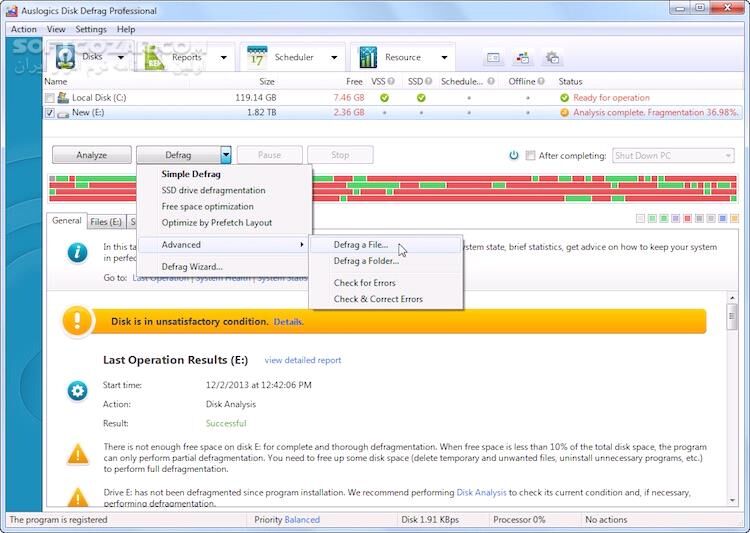750x533 pixels.
Task: Select Check for Errors
Action: pyautogui.click(x=386, y=283)
